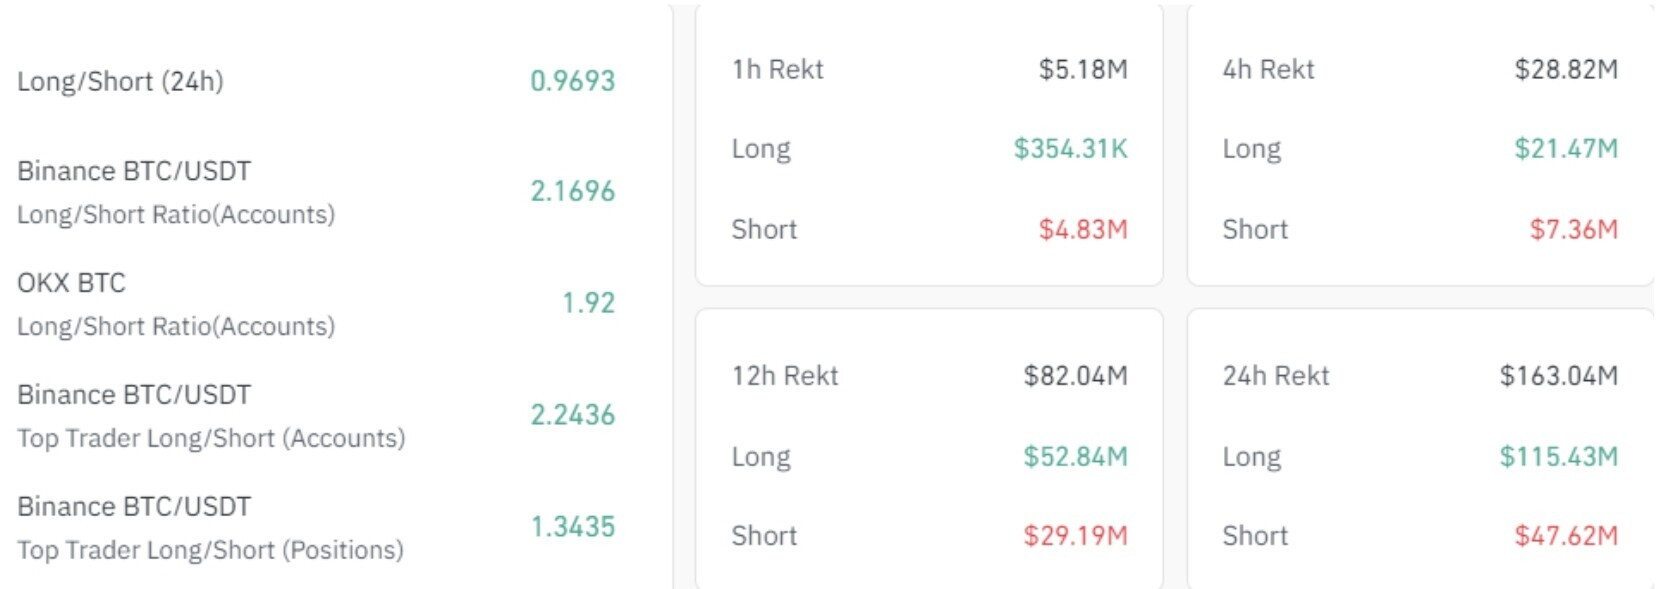The image size is (1673, 589).
Task: Select the 4h Rekt card title
Action: coord(1268,70)
